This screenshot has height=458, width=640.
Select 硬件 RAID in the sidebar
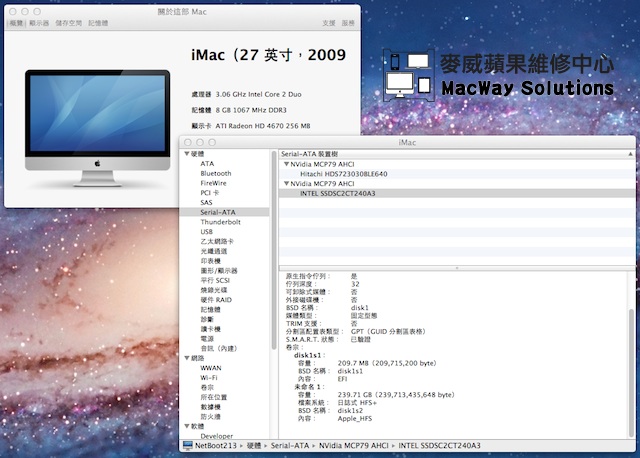pos(216,300)
